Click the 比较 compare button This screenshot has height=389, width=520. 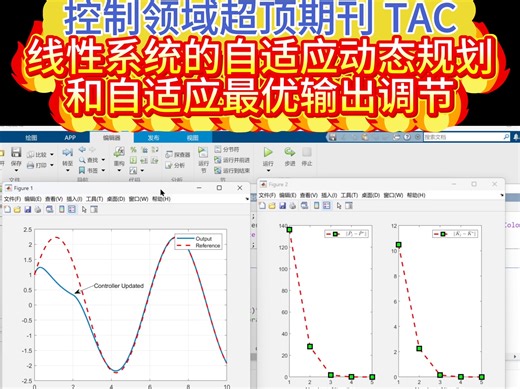pyautogui.click(x=37, y=155)
